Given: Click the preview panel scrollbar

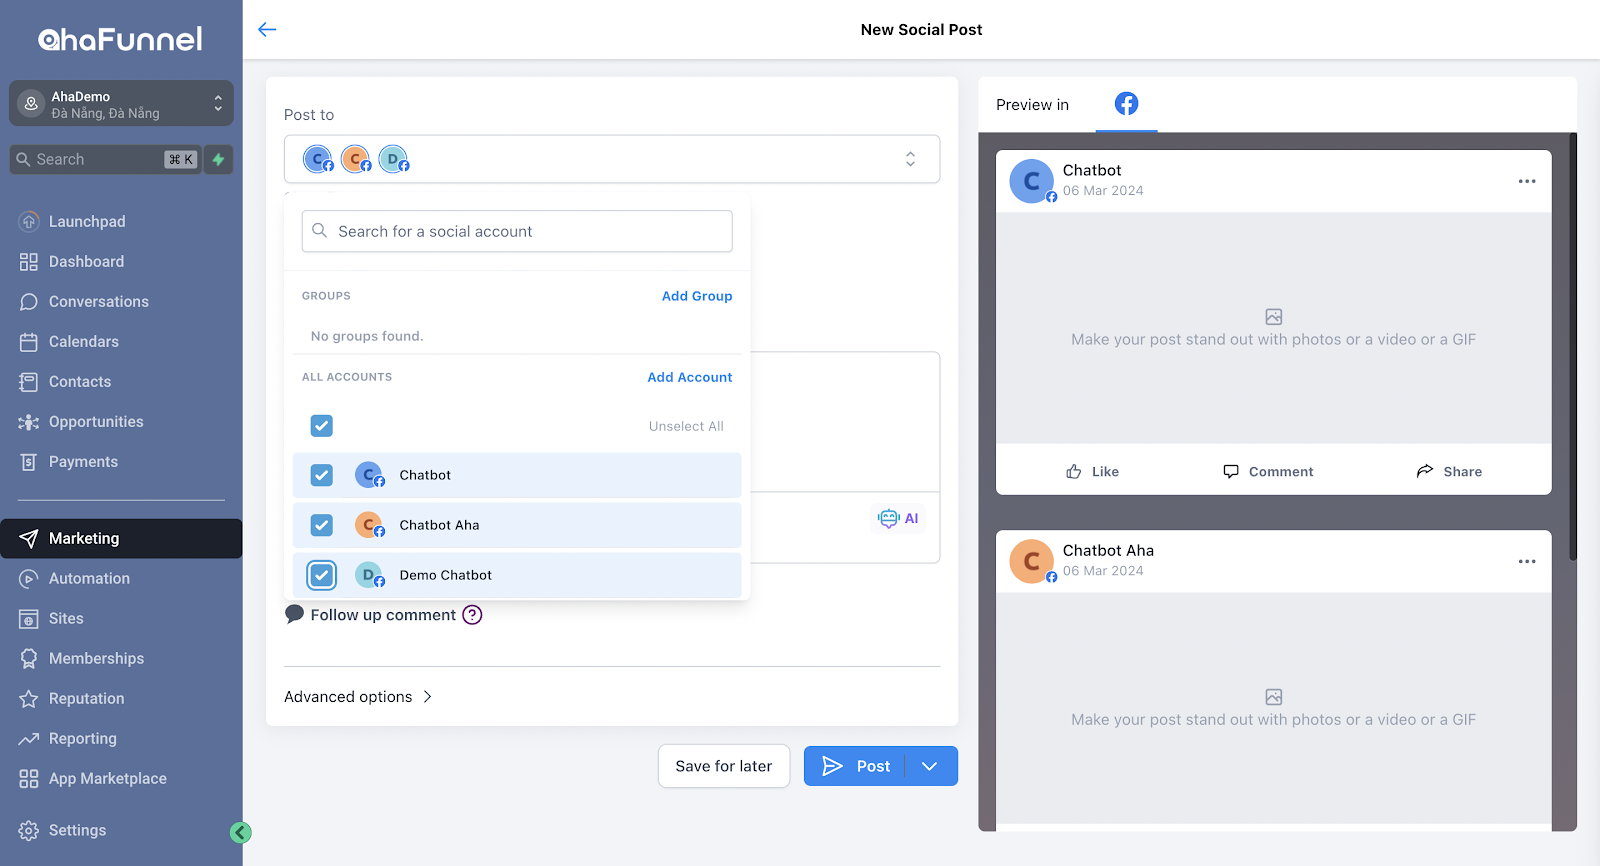Looking at the screenshot, I should click(1573, 346).
